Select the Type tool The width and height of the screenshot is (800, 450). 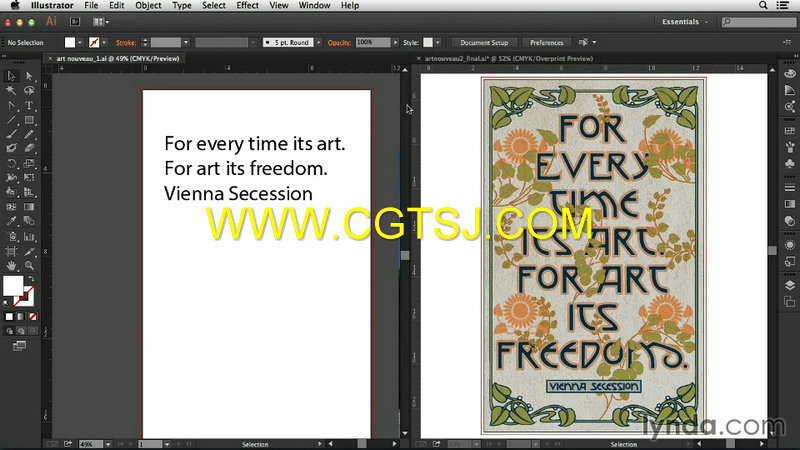tap(29, 106)
